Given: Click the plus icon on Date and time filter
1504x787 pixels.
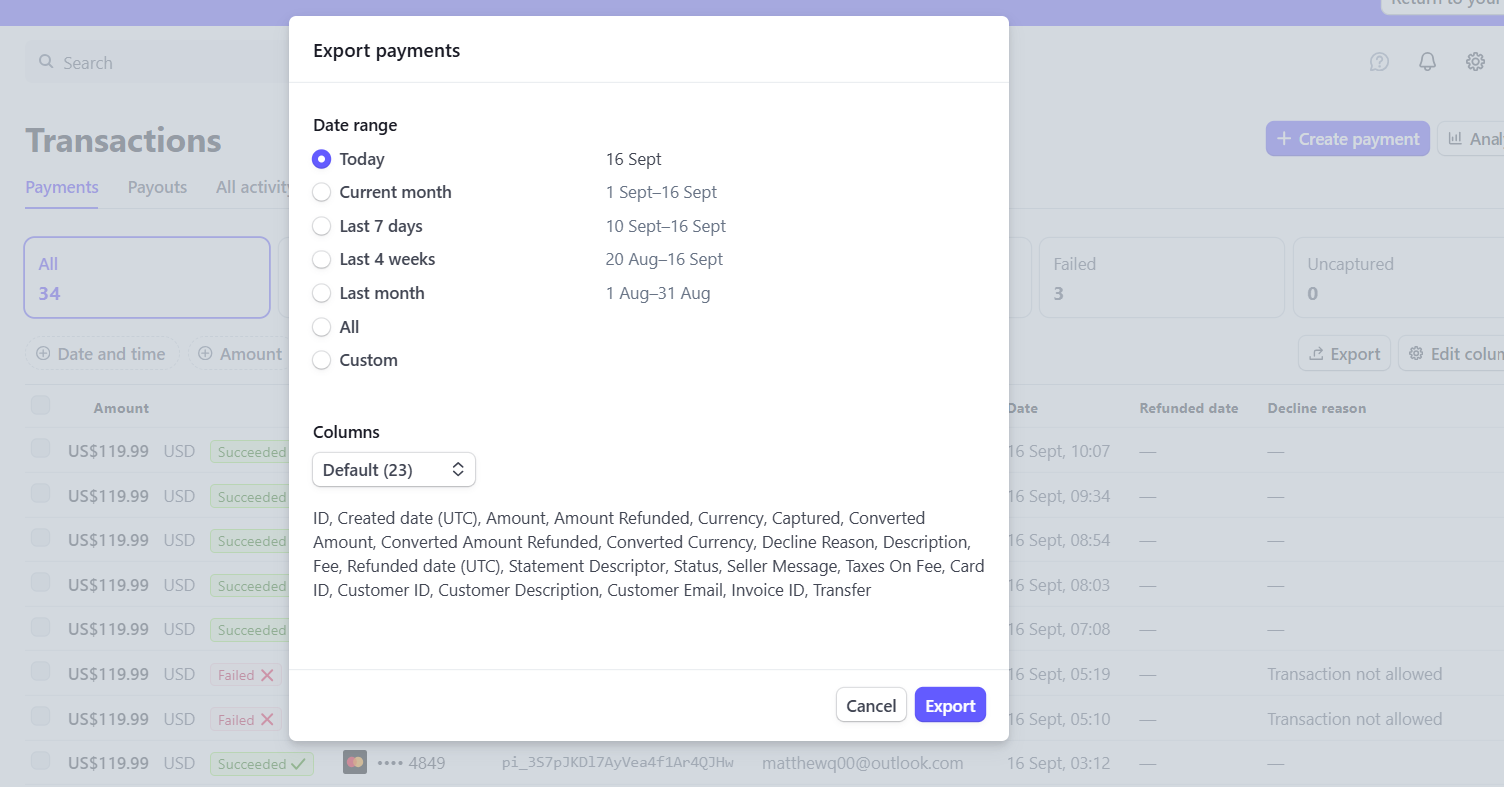Looking at the screenshot, I should point(43,354).
